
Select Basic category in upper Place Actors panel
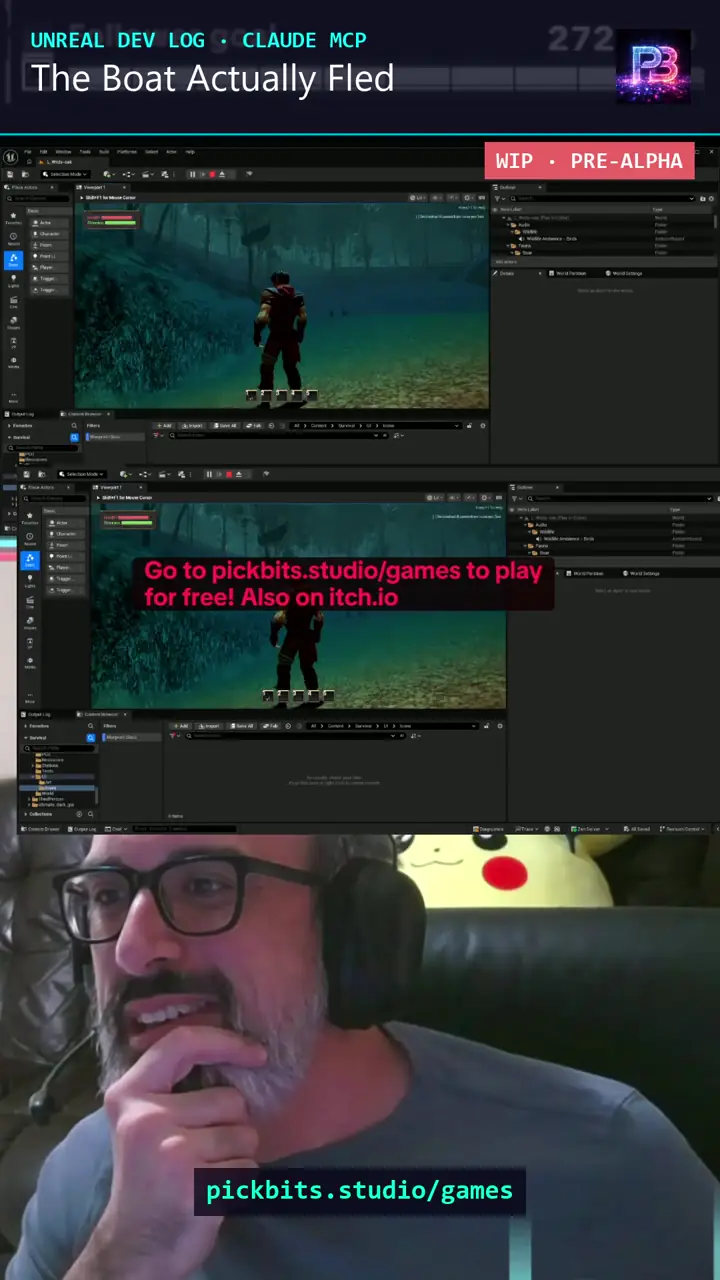click(13, 260)
